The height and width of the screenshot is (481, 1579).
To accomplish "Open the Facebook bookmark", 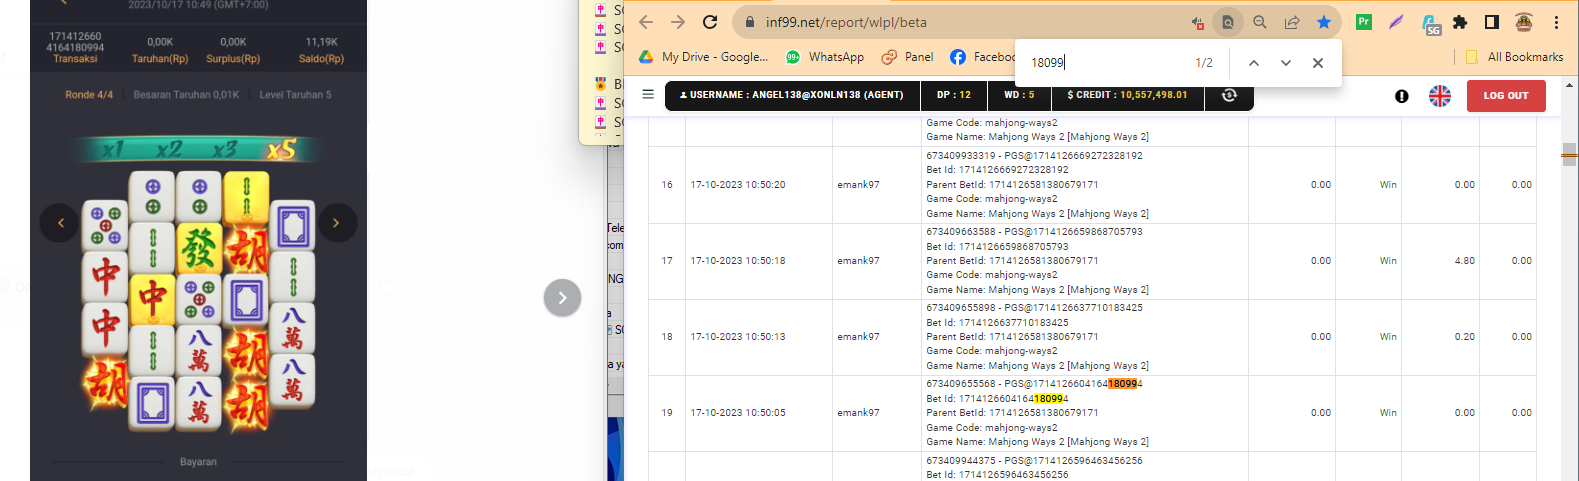I will 982,57.
